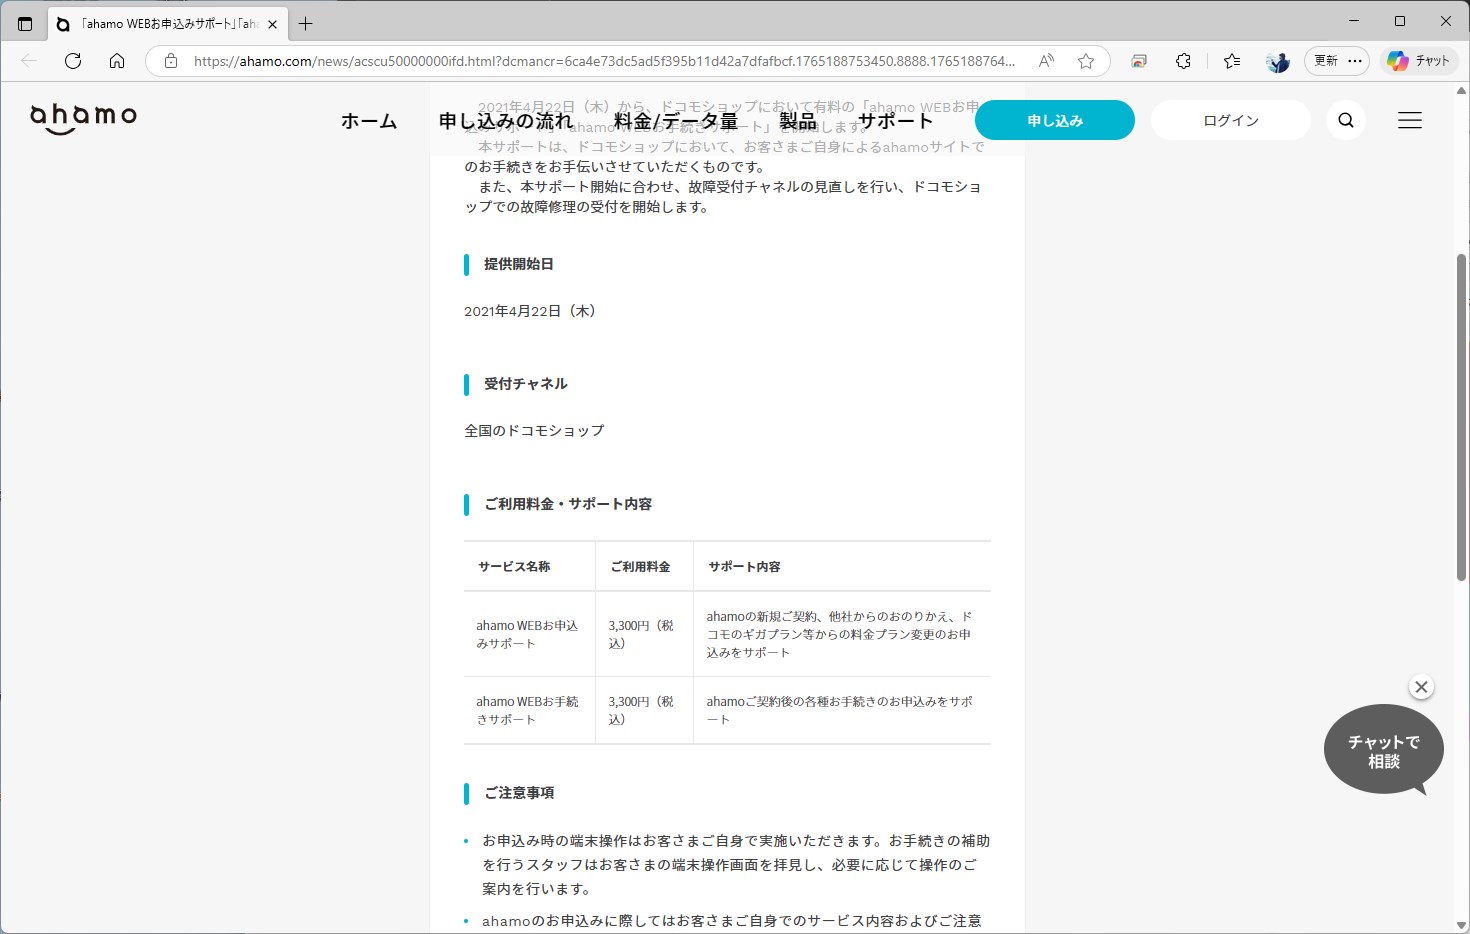Open the Copilot チャット button
1470x934 pixels.
(x=1419, y=61)
